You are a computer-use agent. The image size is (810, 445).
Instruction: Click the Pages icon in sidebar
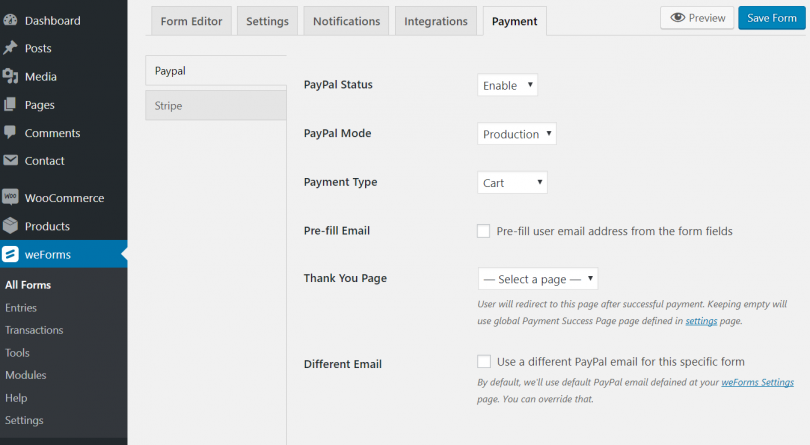click(x=11, y=104)
